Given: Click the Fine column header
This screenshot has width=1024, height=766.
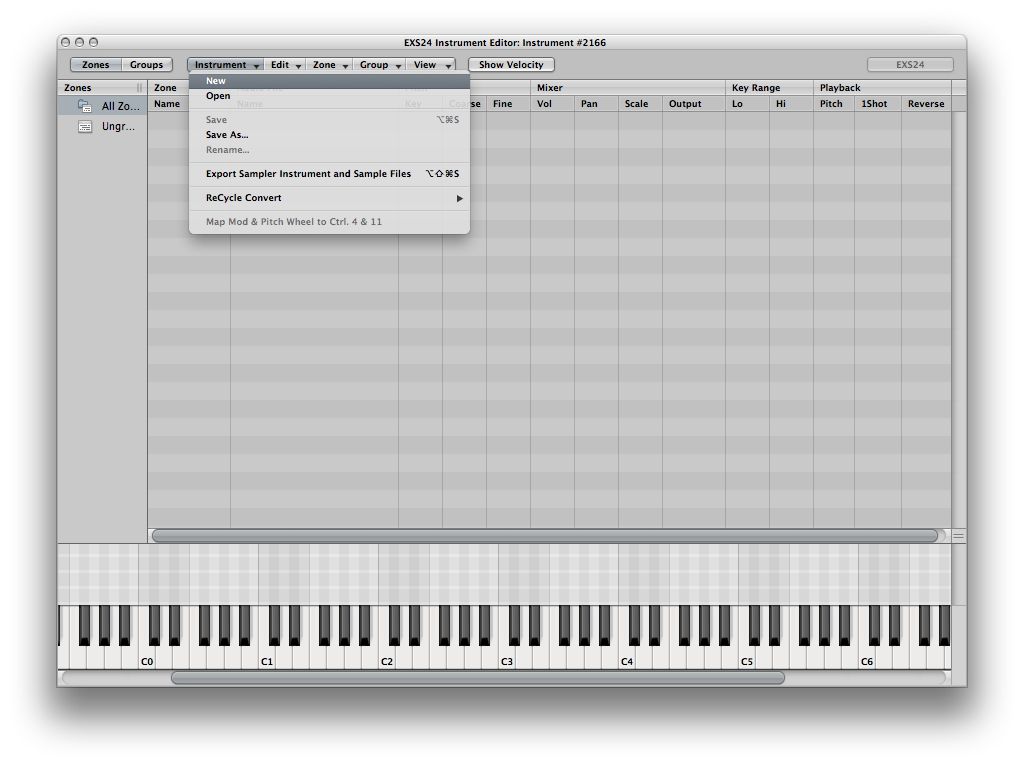Looking at the screenshot, I should coord(508,104).
